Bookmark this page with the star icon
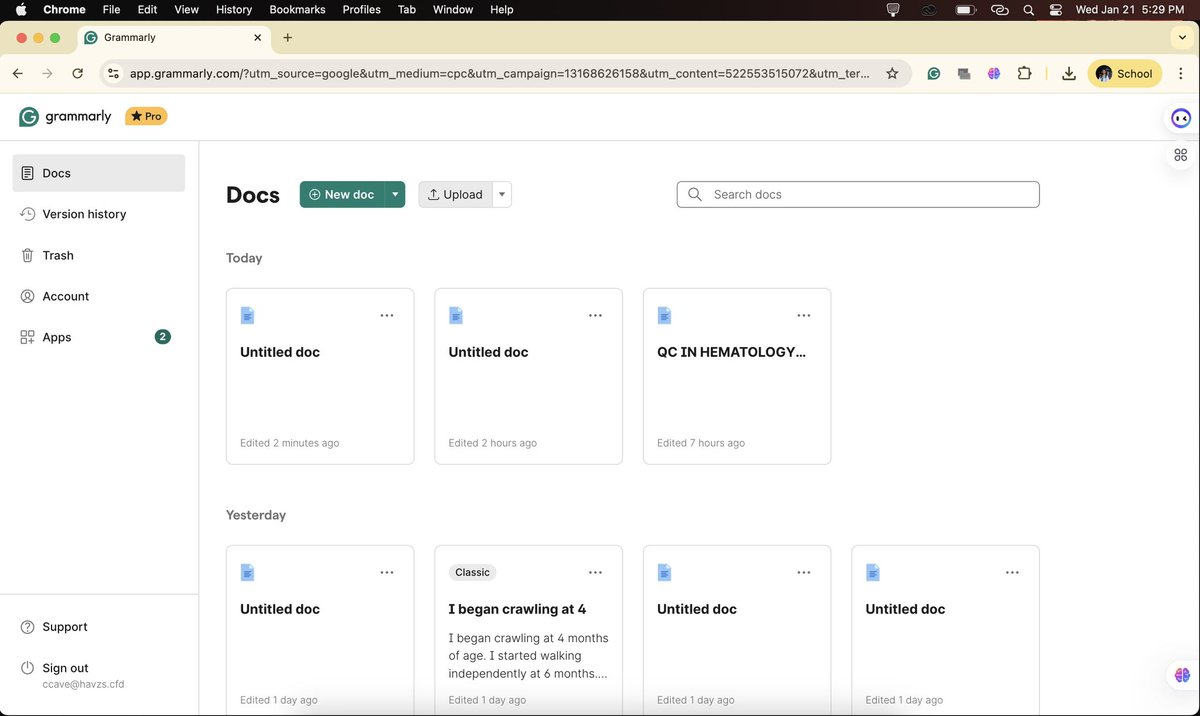The image size is (1200, 716). click(x=892, y=73)
